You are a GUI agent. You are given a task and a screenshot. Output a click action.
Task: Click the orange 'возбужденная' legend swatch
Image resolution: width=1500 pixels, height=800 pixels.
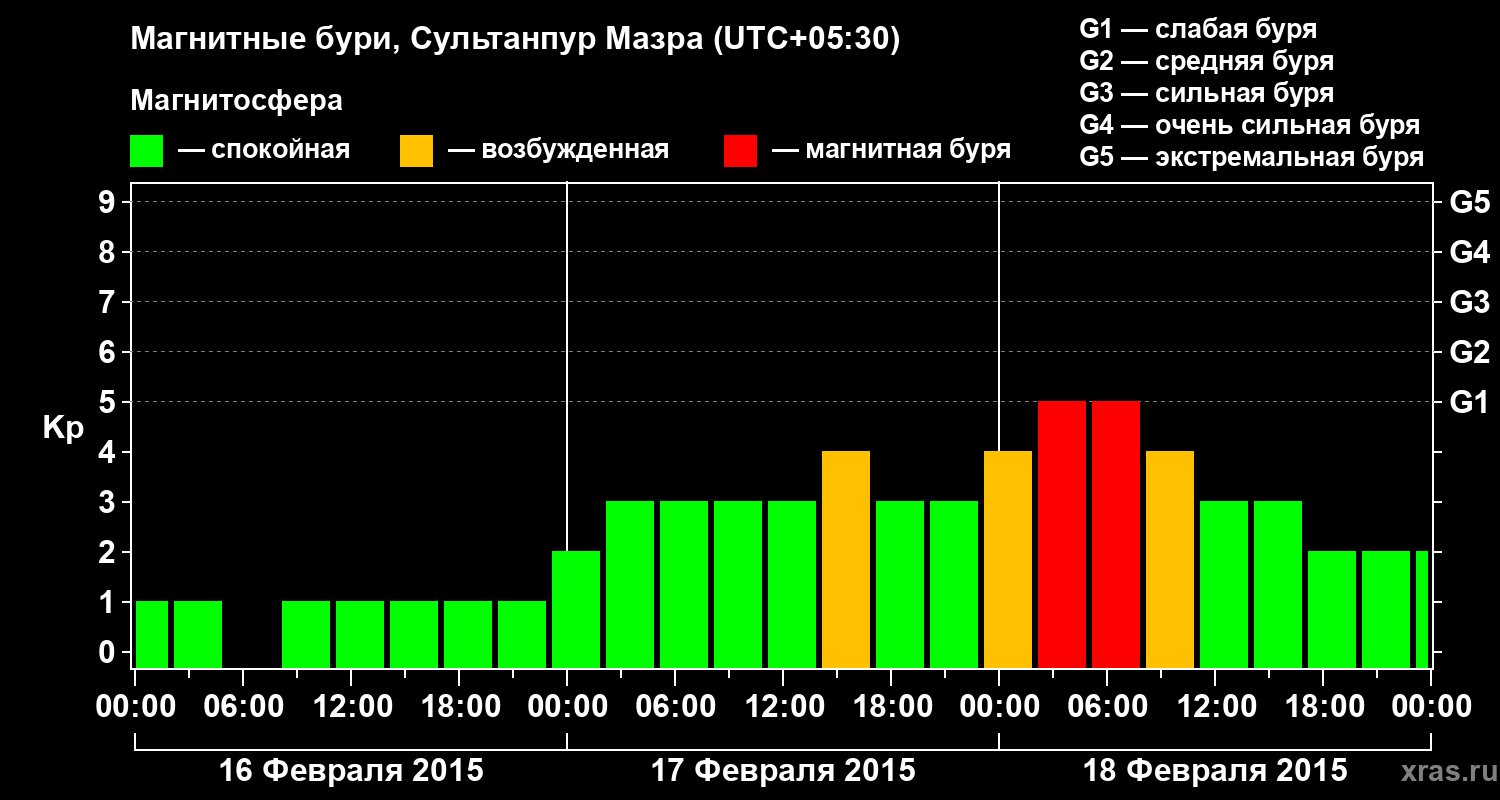tap(416, 151)
